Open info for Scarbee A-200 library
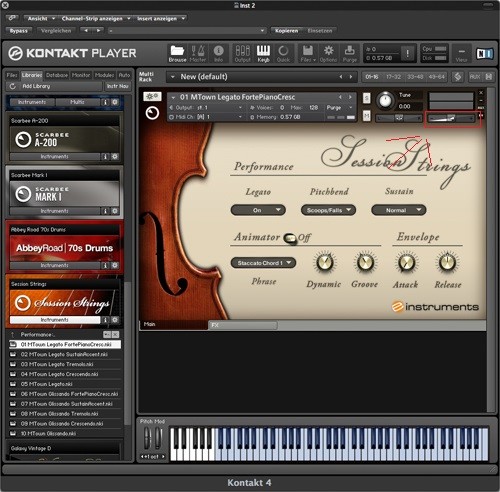This screenshot has width=500, height=492. (105, 156)
